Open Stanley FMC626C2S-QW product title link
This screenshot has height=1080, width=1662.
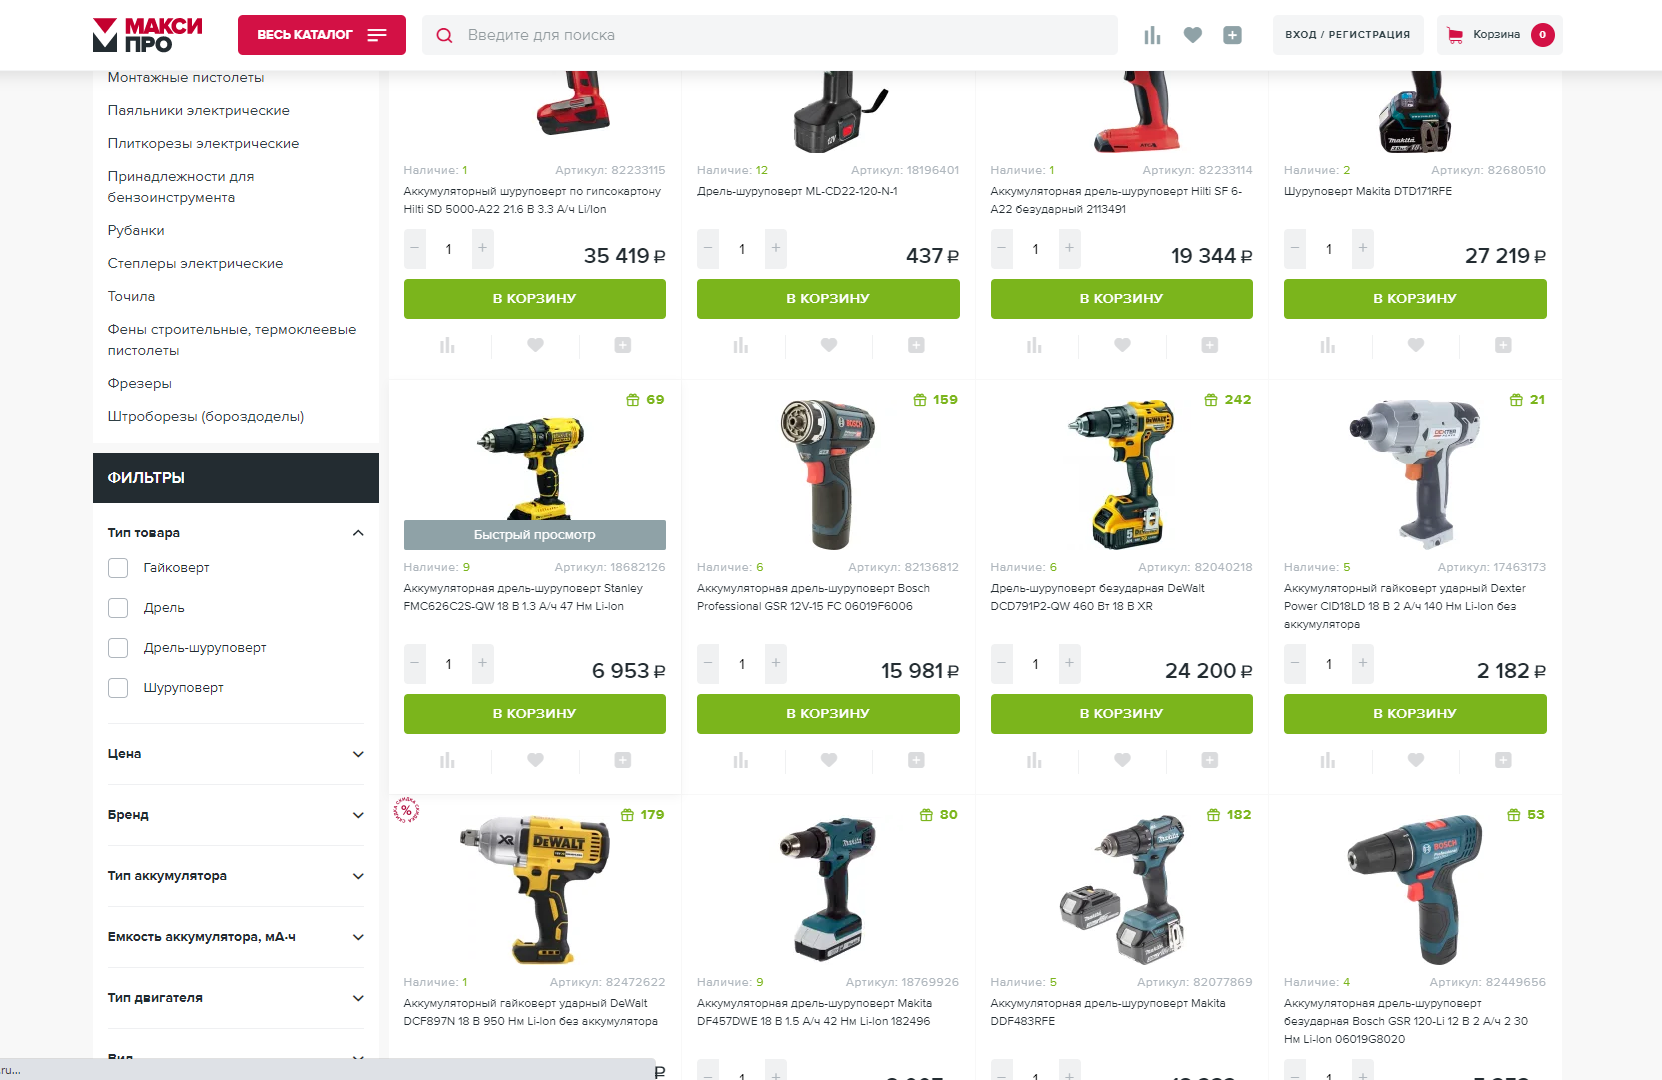click(x=523, y=597)
